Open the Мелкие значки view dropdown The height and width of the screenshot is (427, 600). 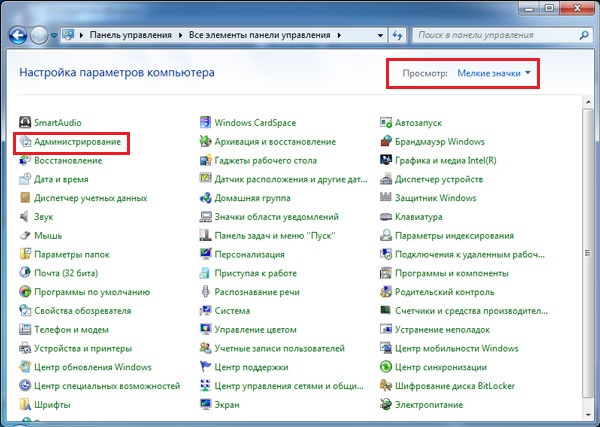pyautogui.click(x=494, y=73)
